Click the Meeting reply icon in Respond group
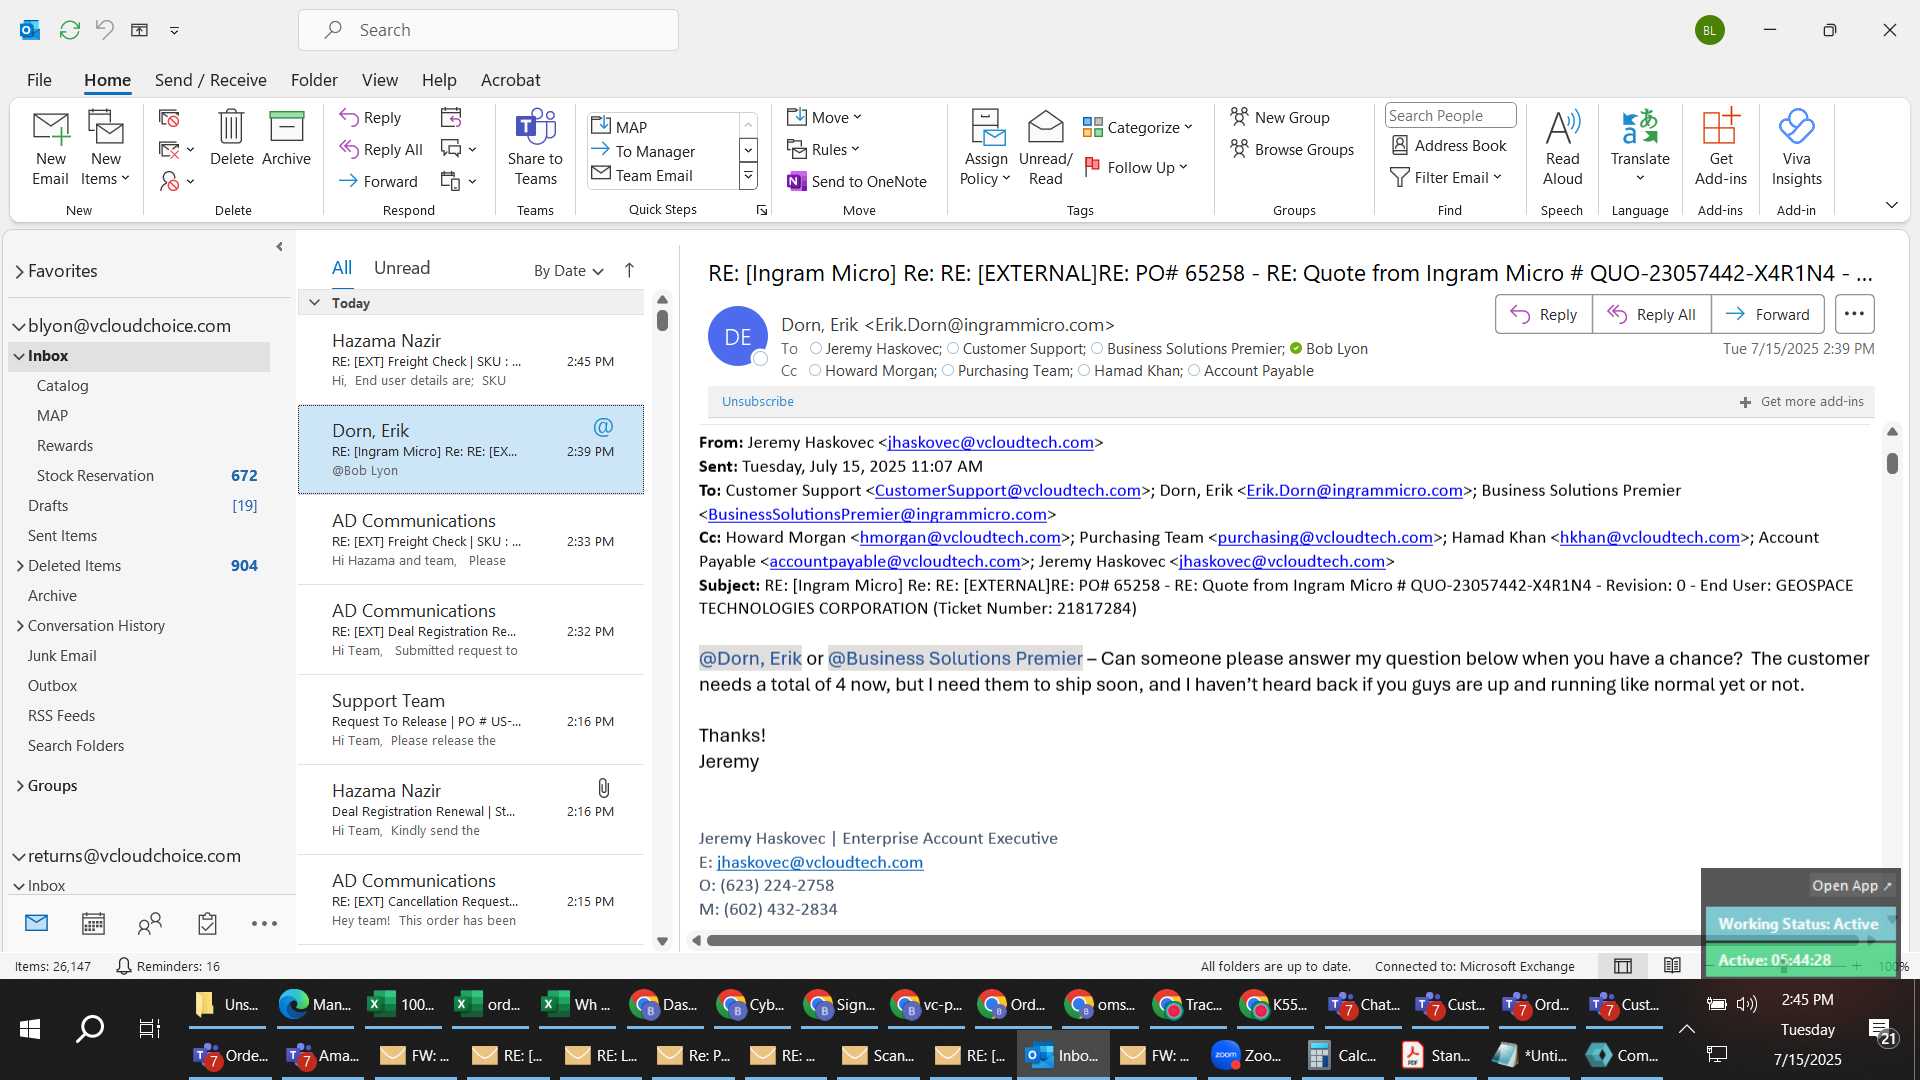Screen dimensions: 1920x1080 (x=451, y=117)
